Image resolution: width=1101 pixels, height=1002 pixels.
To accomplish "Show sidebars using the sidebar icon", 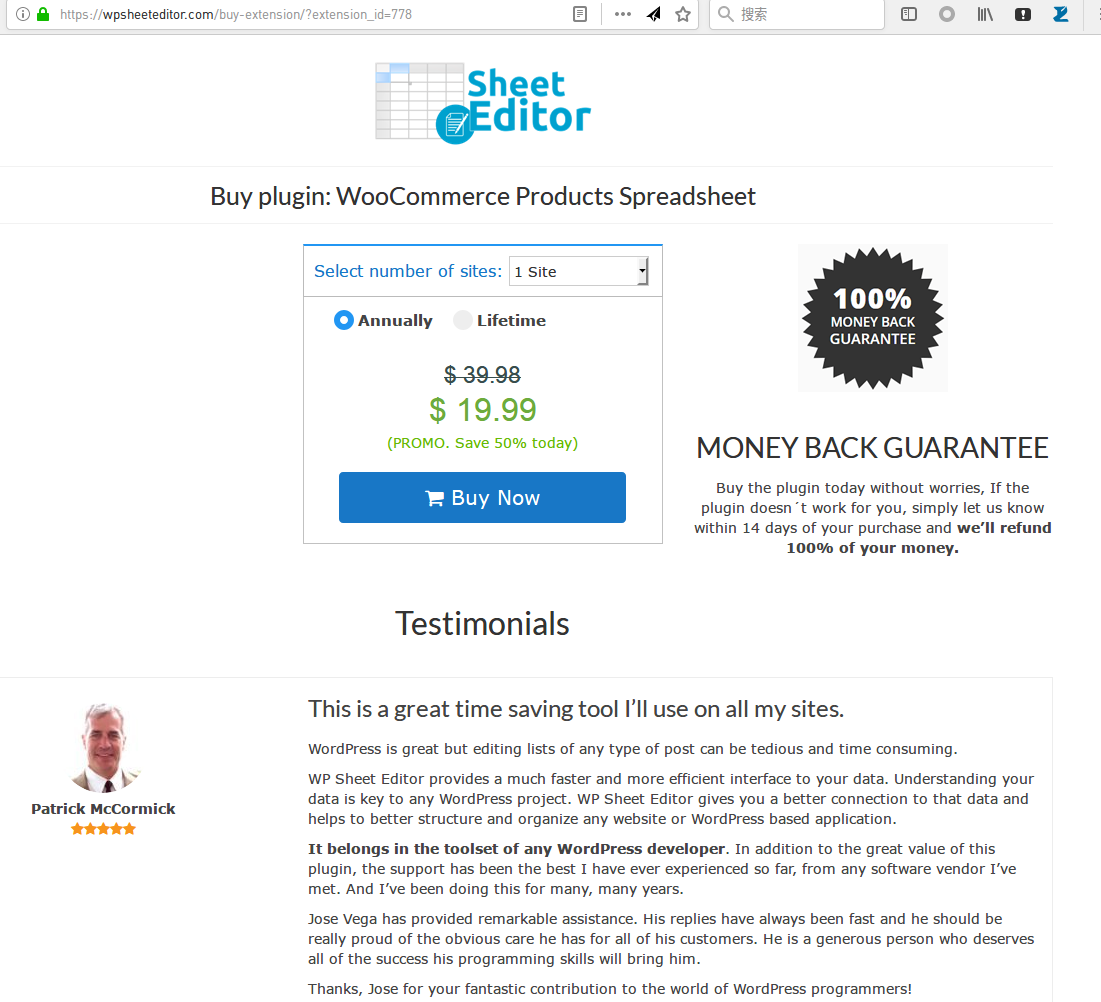I will (x=909, y=14).
